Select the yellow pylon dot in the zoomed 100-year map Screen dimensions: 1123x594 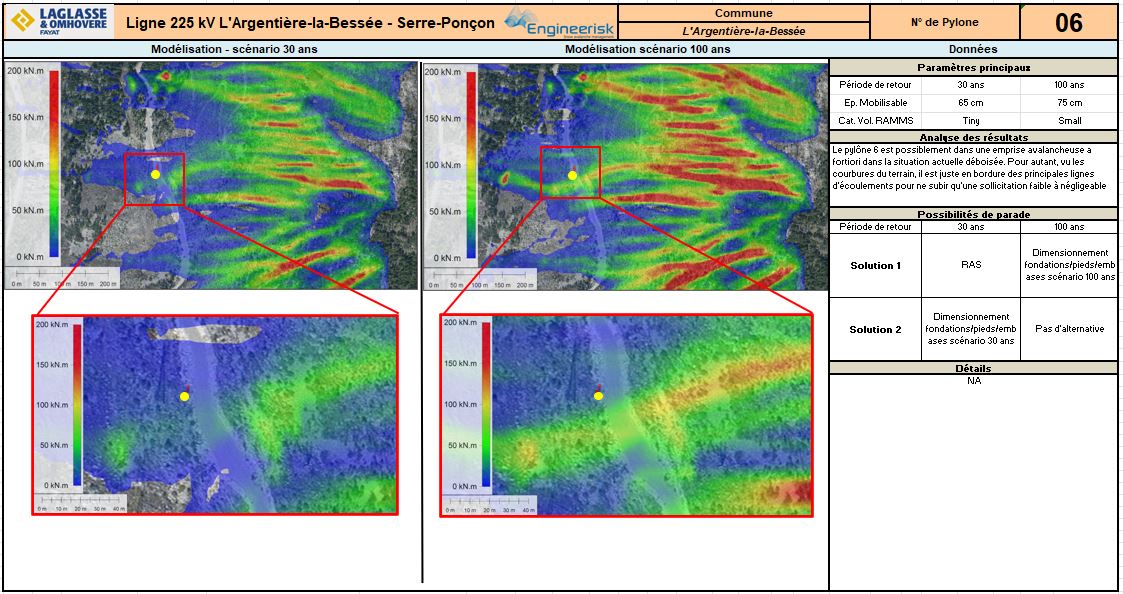pos(599,396)
